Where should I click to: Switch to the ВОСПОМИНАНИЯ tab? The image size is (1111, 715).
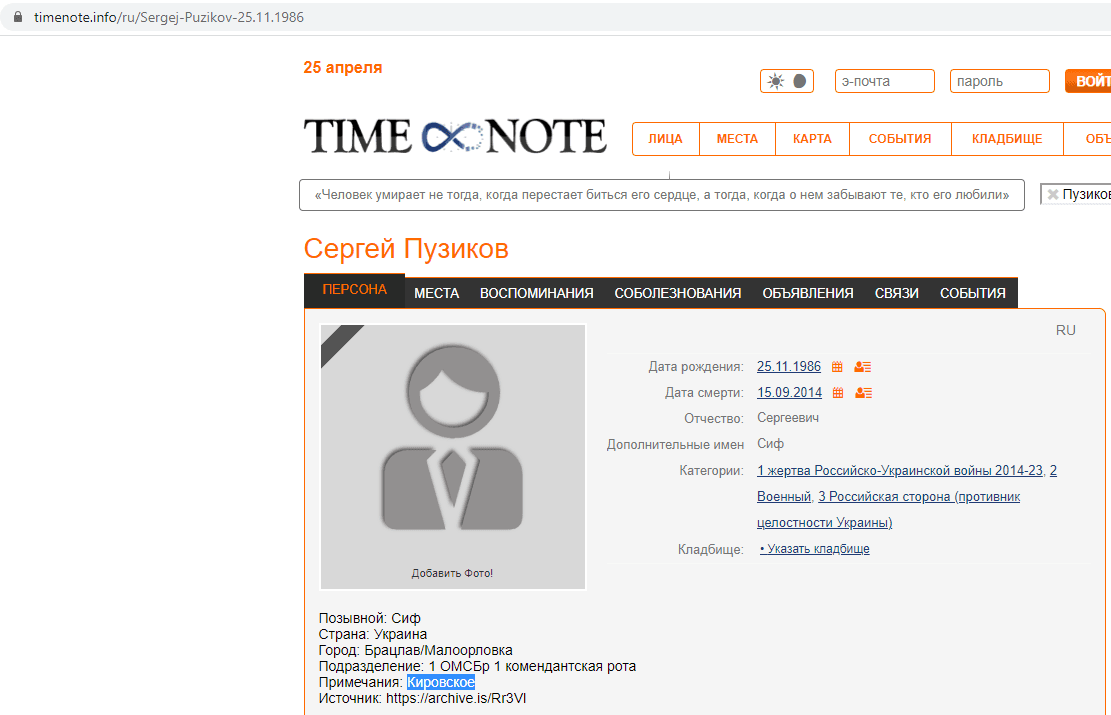pyautogui.click(x=536, y=293)
